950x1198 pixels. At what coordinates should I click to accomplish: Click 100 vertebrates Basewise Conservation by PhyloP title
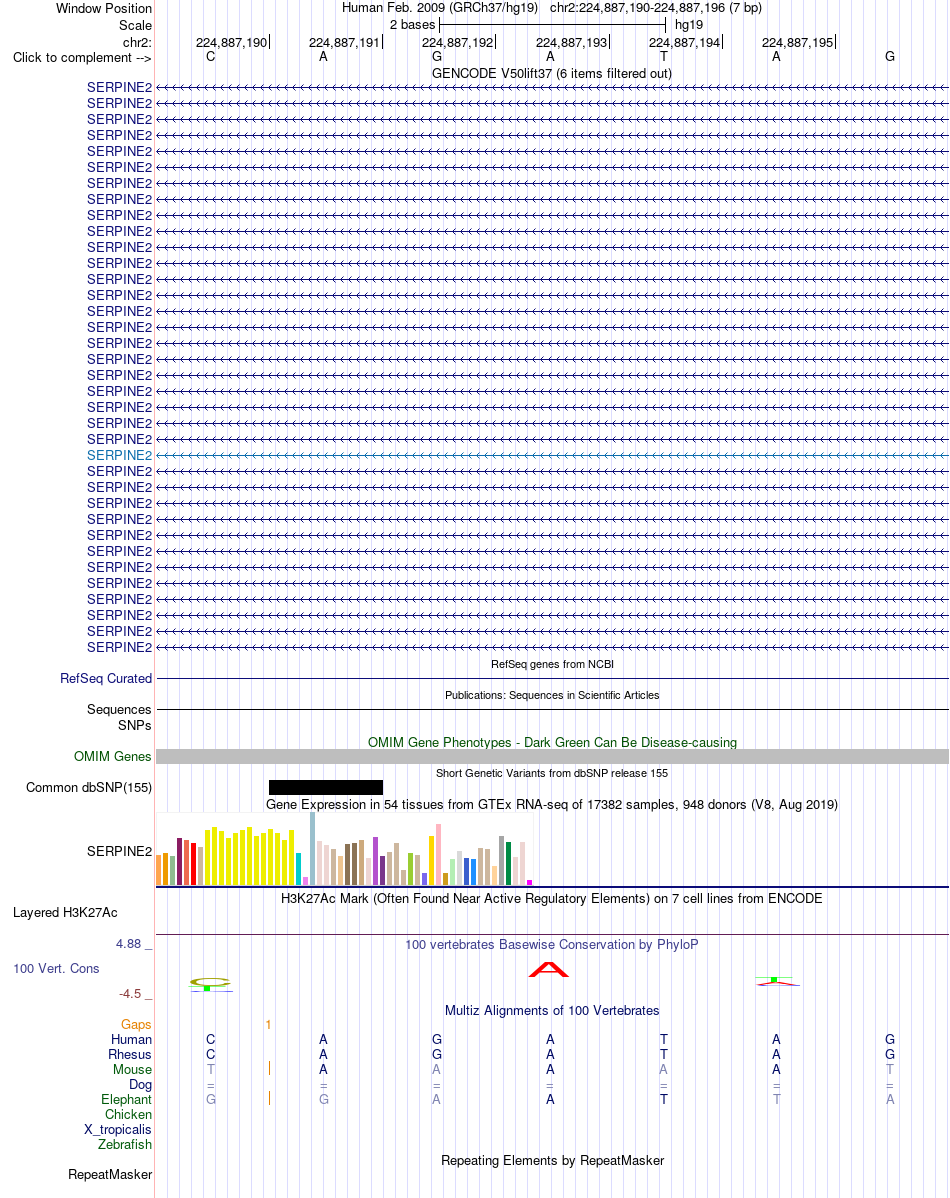[552, 944]
